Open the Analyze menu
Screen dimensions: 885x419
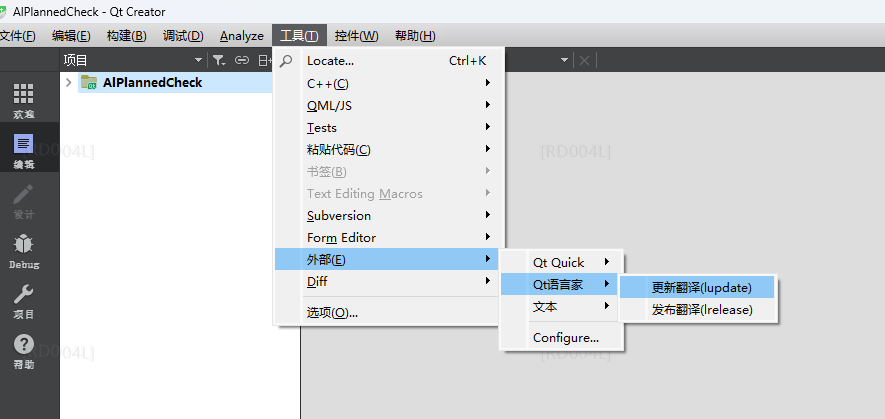click(242, 36)
